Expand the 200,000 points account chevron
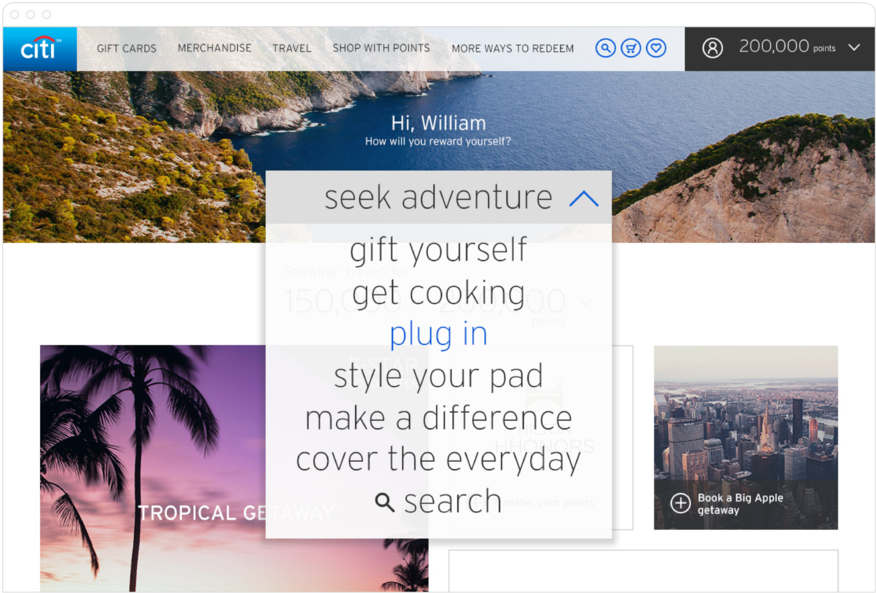This screenshot has width=876, height=593. pos(854,47)
